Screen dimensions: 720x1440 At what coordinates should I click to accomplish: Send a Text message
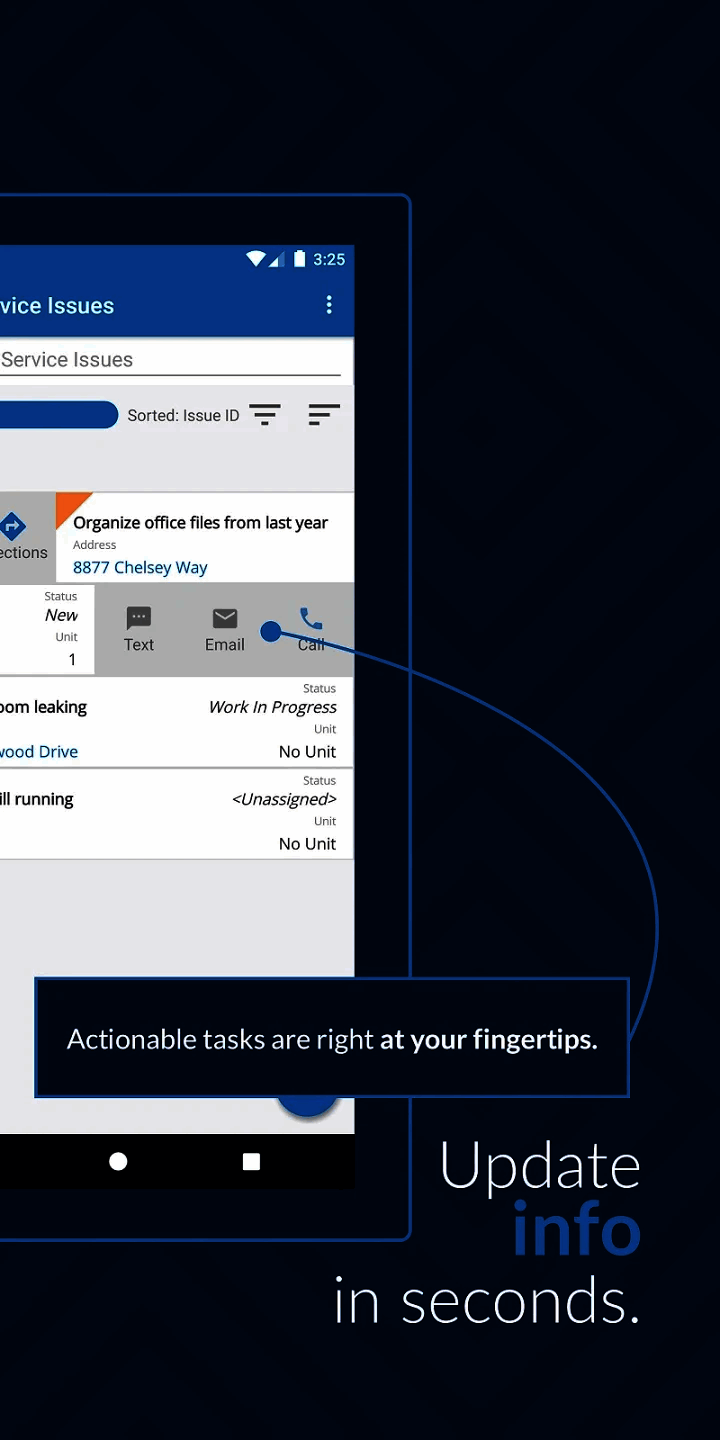[139, 630]
